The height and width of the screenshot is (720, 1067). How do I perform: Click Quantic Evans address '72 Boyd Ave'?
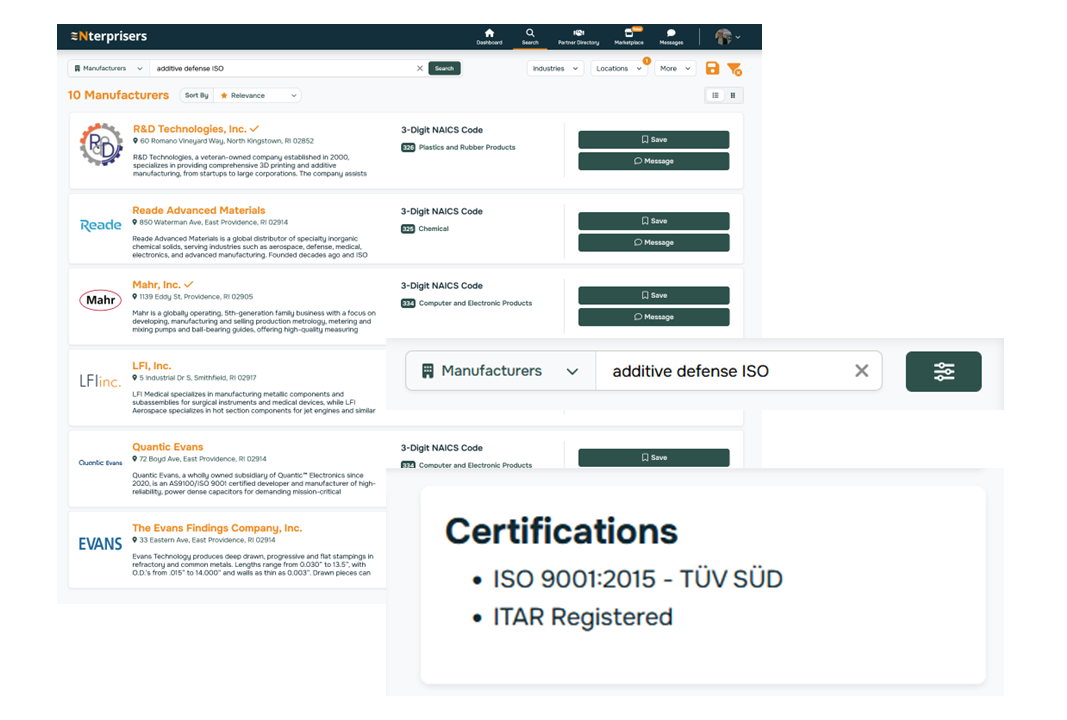[199, 459]
